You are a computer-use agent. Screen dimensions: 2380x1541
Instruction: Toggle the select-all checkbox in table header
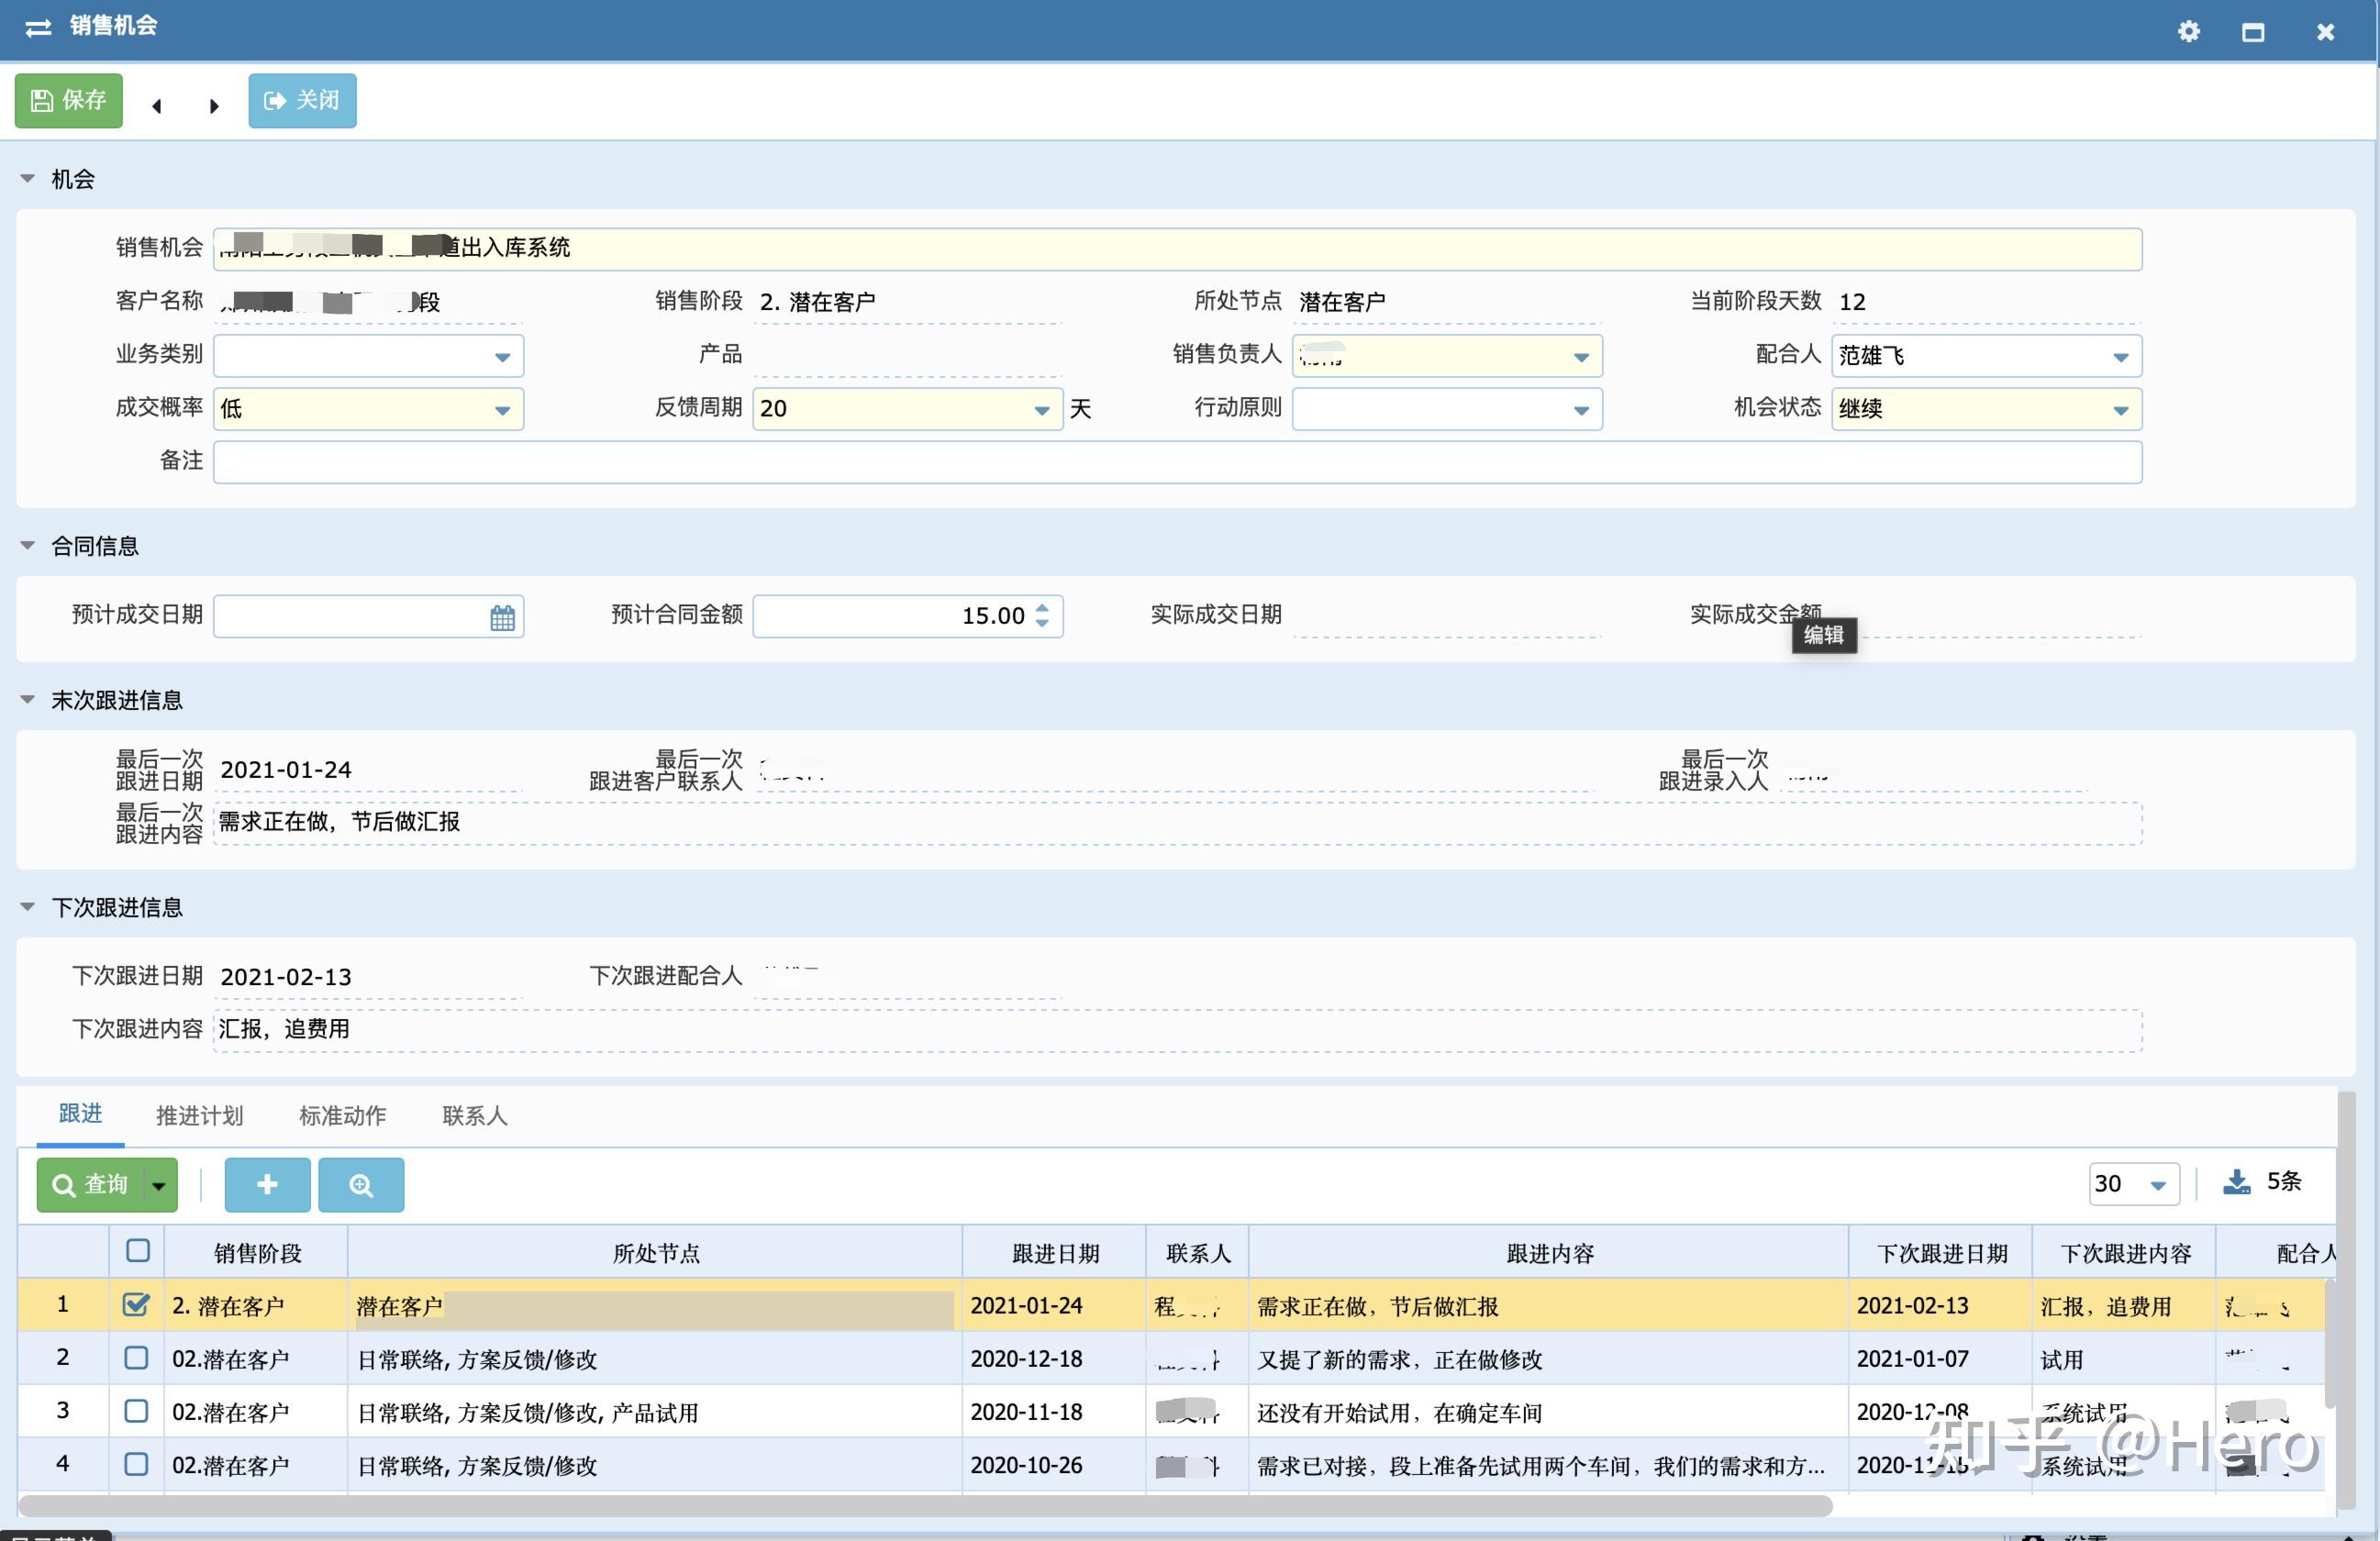(138, 1250)
